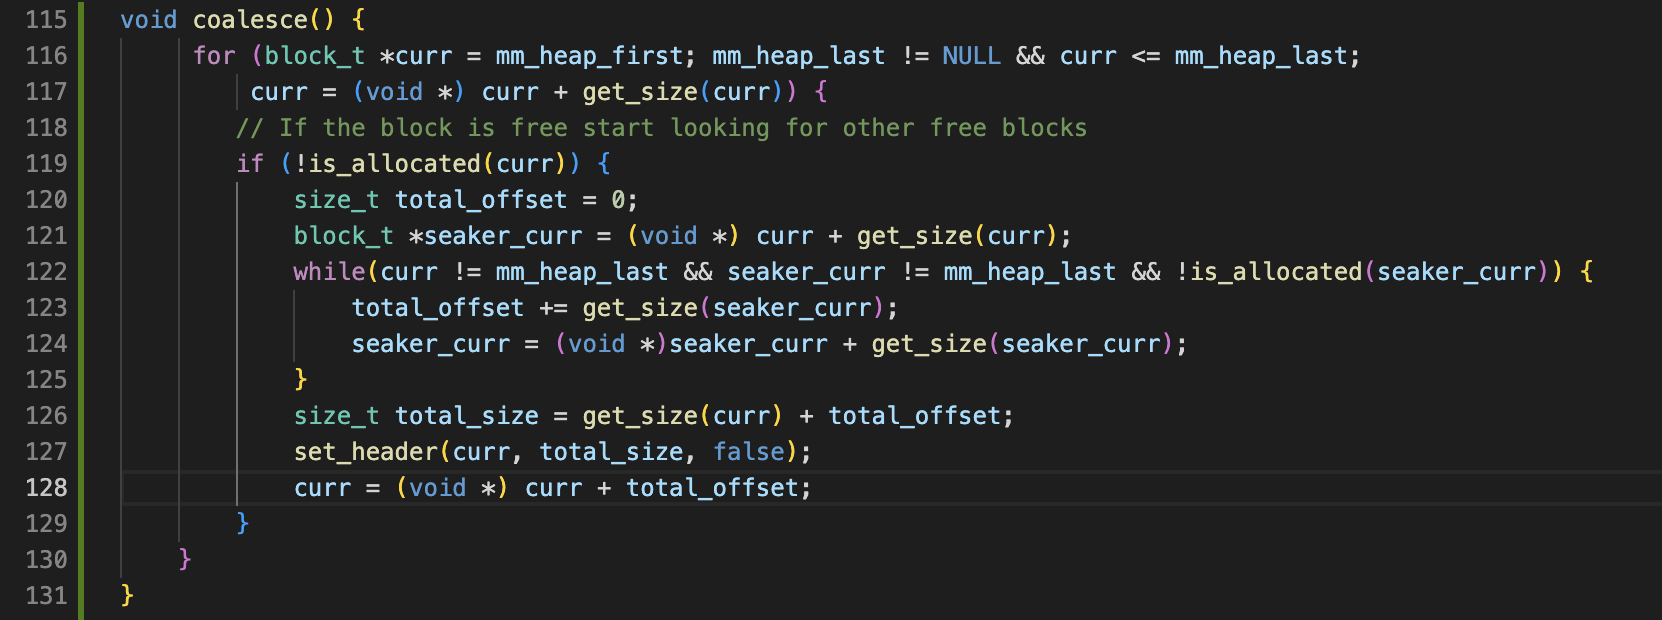Click the comment about free blocks
The width and height of the screenshot is (1662, 620).
(x=661, y=128)
